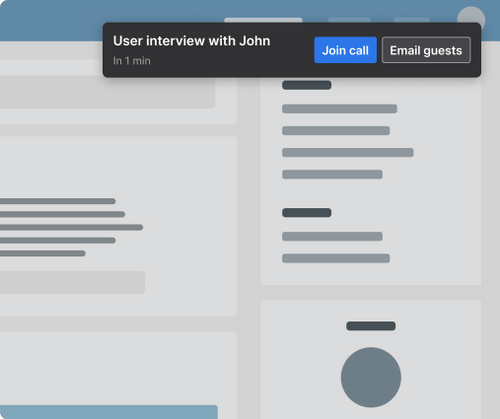
Task: Click the gray field below the paragraph lines
Action: 72,282
